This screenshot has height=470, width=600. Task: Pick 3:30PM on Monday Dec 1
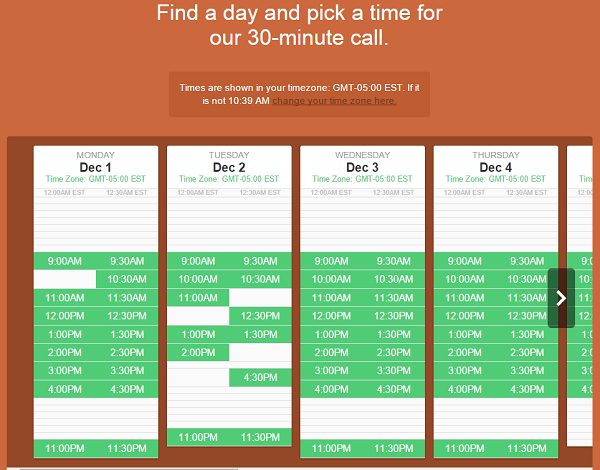(127, 371)
